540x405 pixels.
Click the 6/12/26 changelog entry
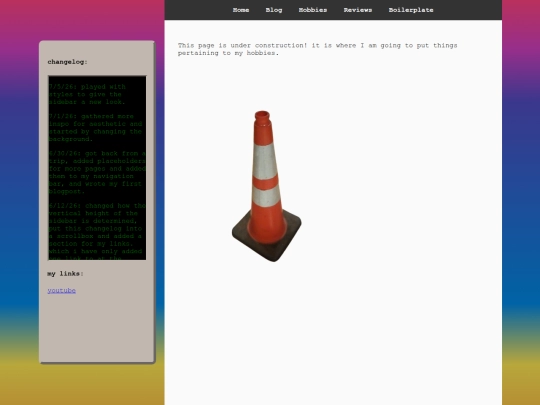pyautogui.click(x=97, y=231)
